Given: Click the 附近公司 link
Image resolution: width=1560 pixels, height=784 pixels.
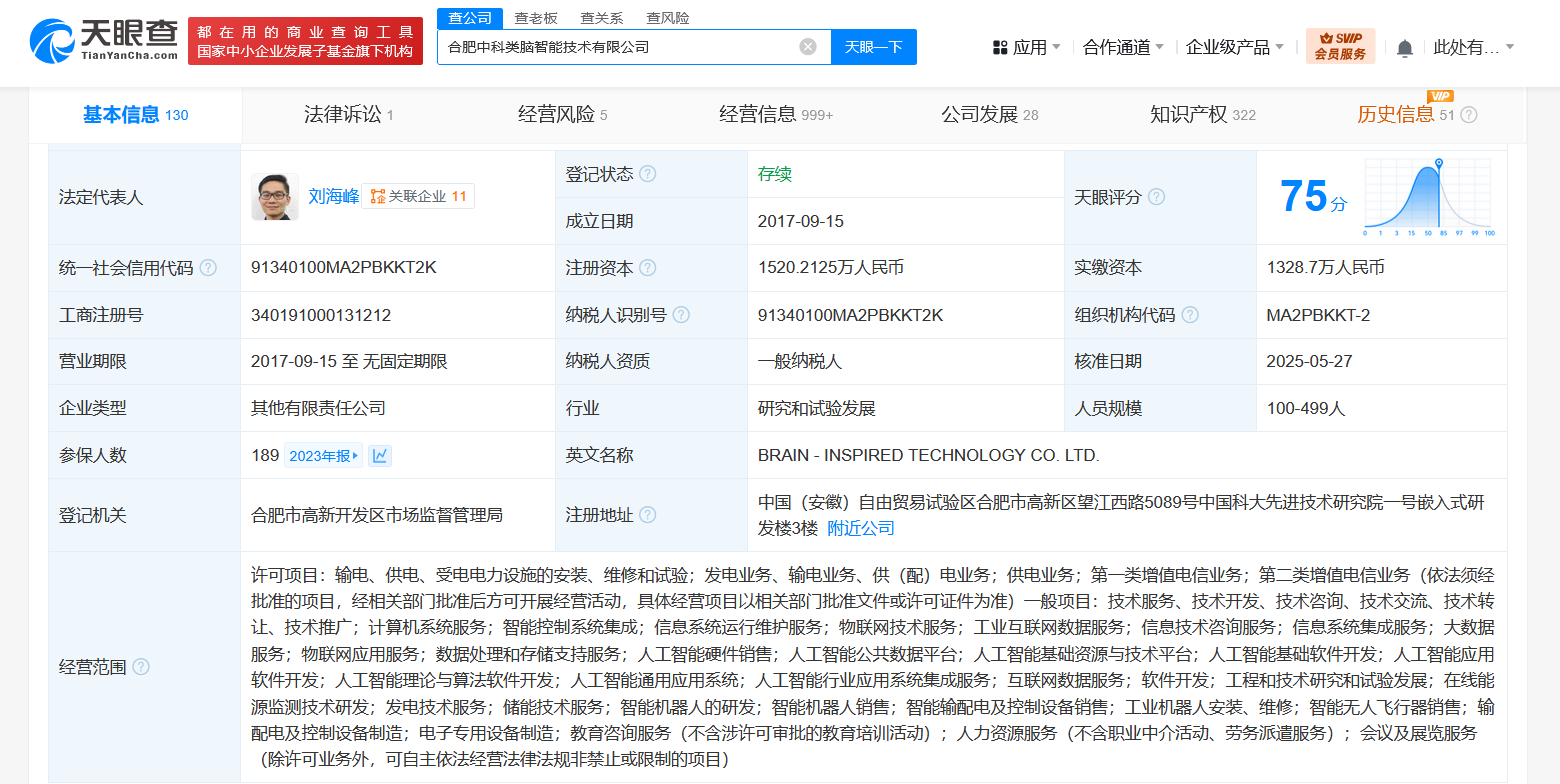Looking at the screenshot, I should [x=861, y=528].
